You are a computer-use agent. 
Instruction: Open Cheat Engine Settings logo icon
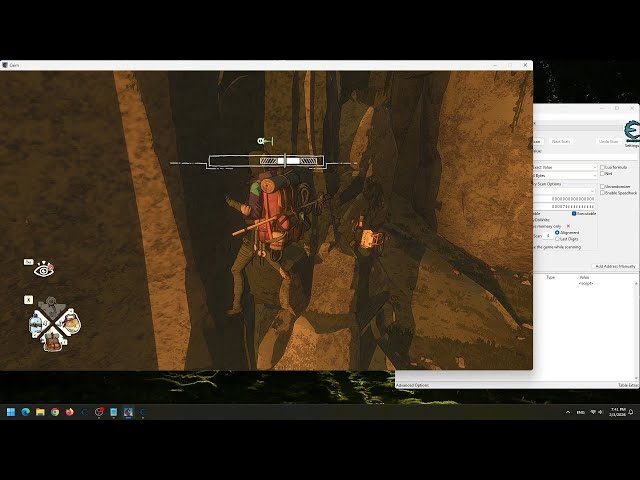click(x=631, y=132)
